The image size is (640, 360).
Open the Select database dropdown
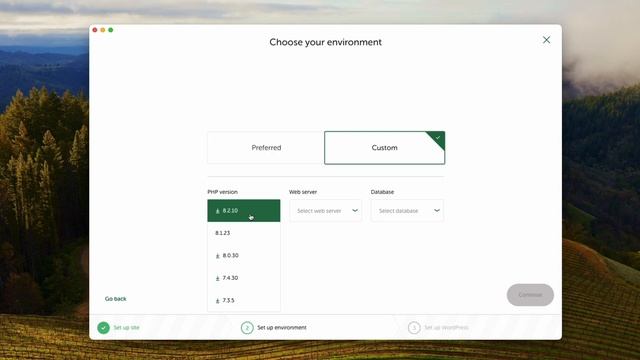pos(407,211)
